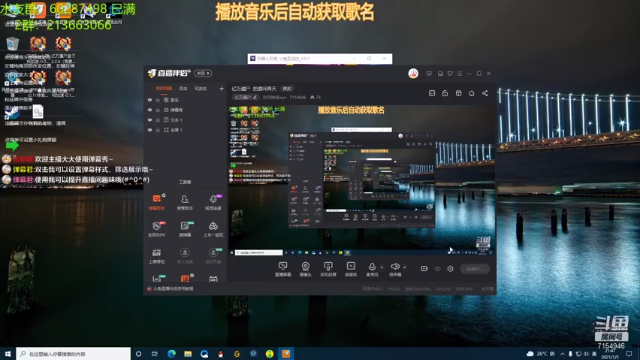This screenshot has height=360, width=640.
Task: Click the list panel icon above the preview
Action: coord(432,93)
